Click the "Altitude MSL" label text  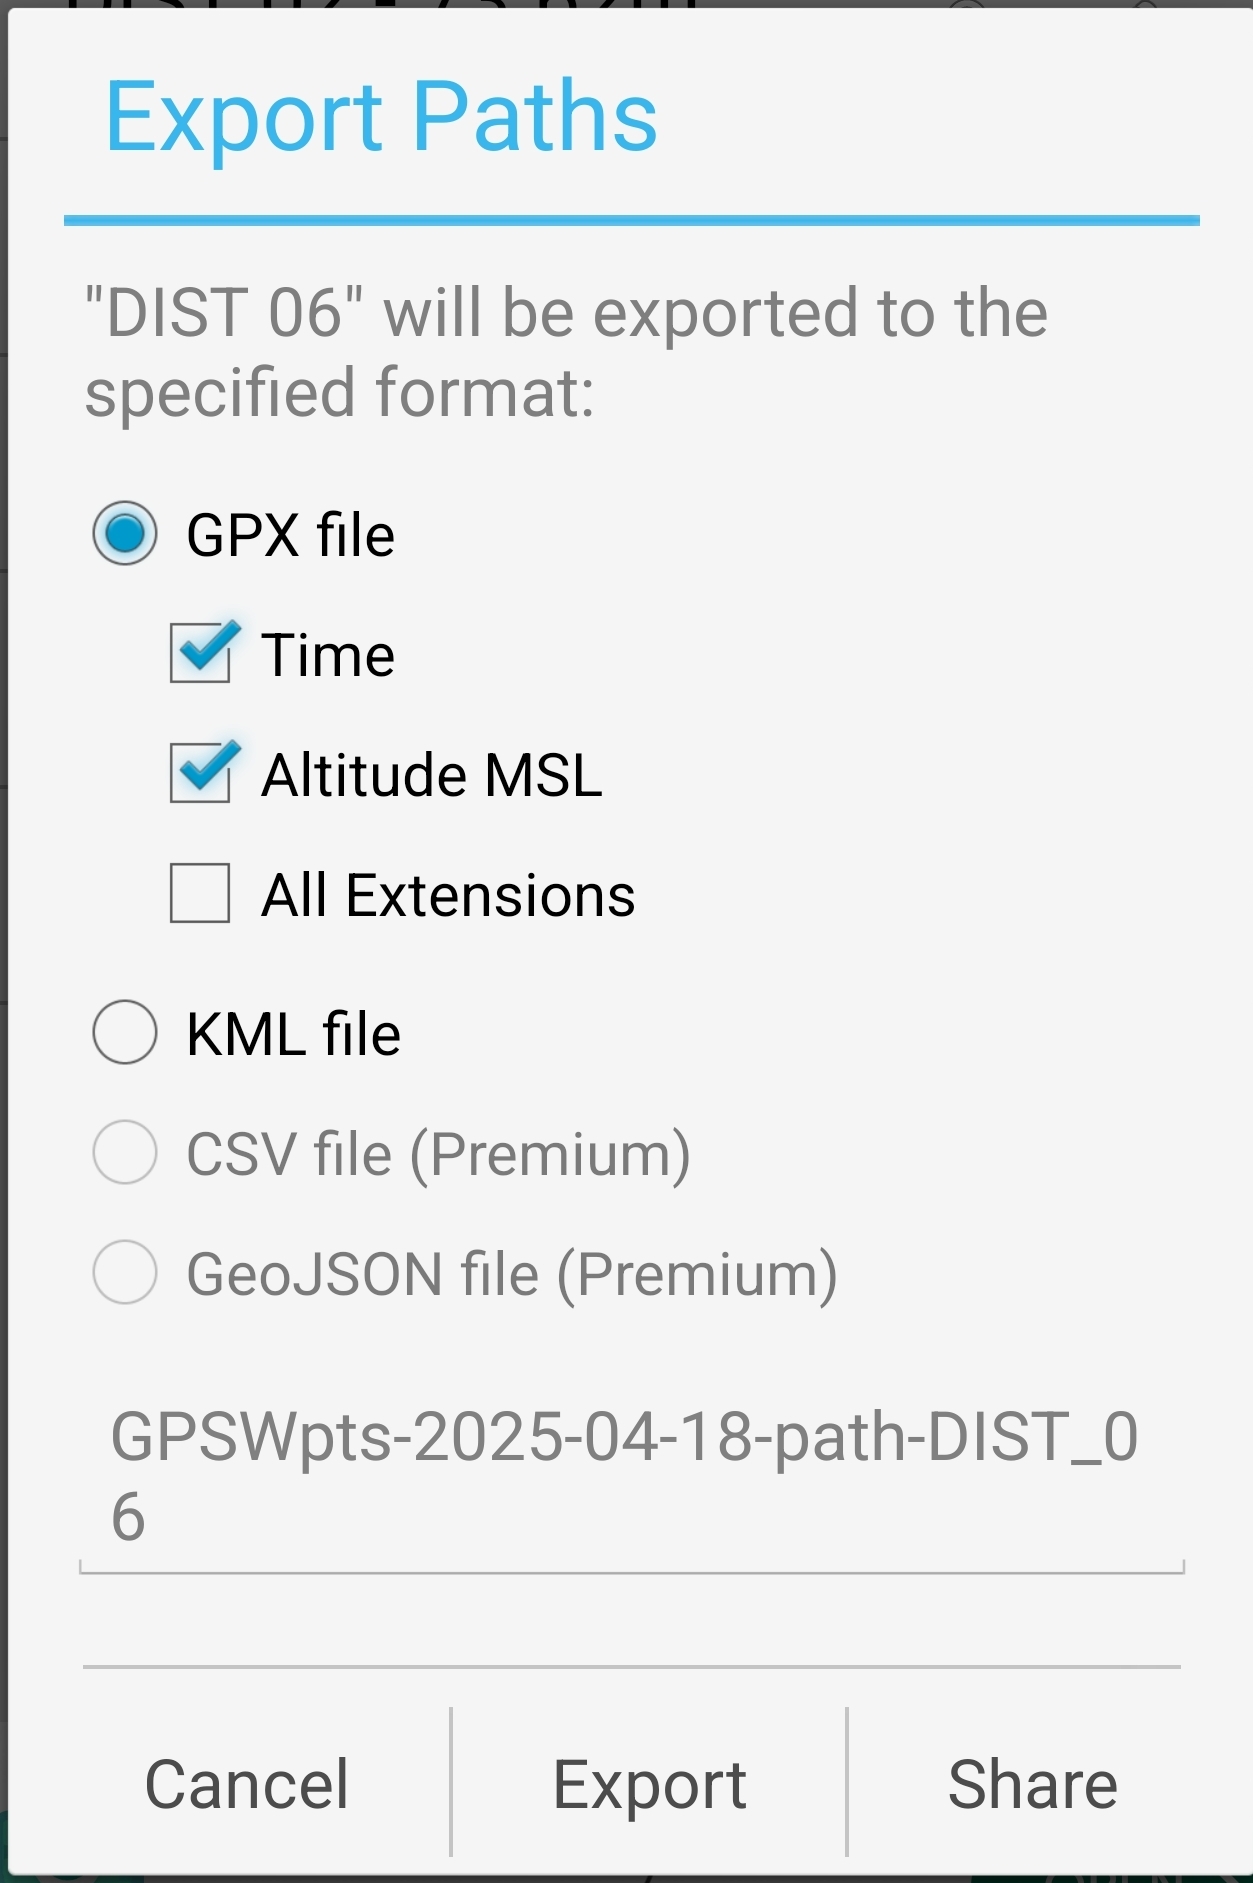click(x=432, y=775)
